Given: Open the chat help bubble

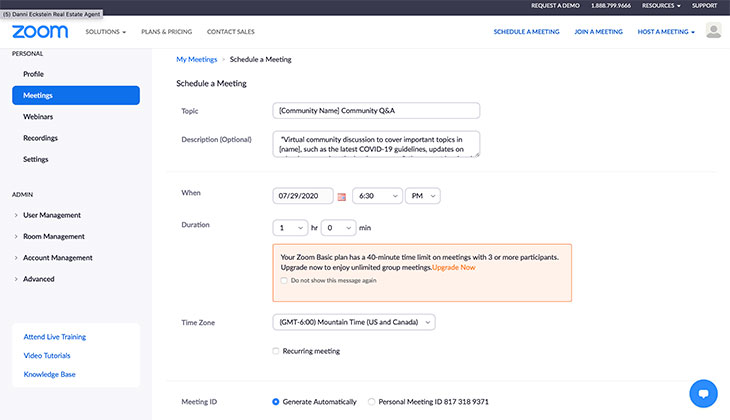Looking at the screenshot, I should pyautogui.click(x=704, y=392).
